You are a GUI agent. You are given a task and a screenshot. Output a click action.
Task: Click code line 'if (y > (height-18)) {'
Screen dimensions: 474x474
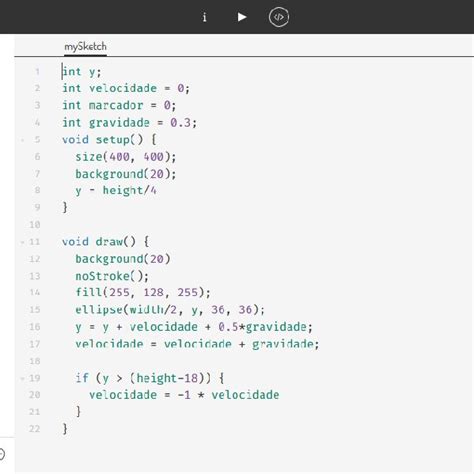(150, 378)
